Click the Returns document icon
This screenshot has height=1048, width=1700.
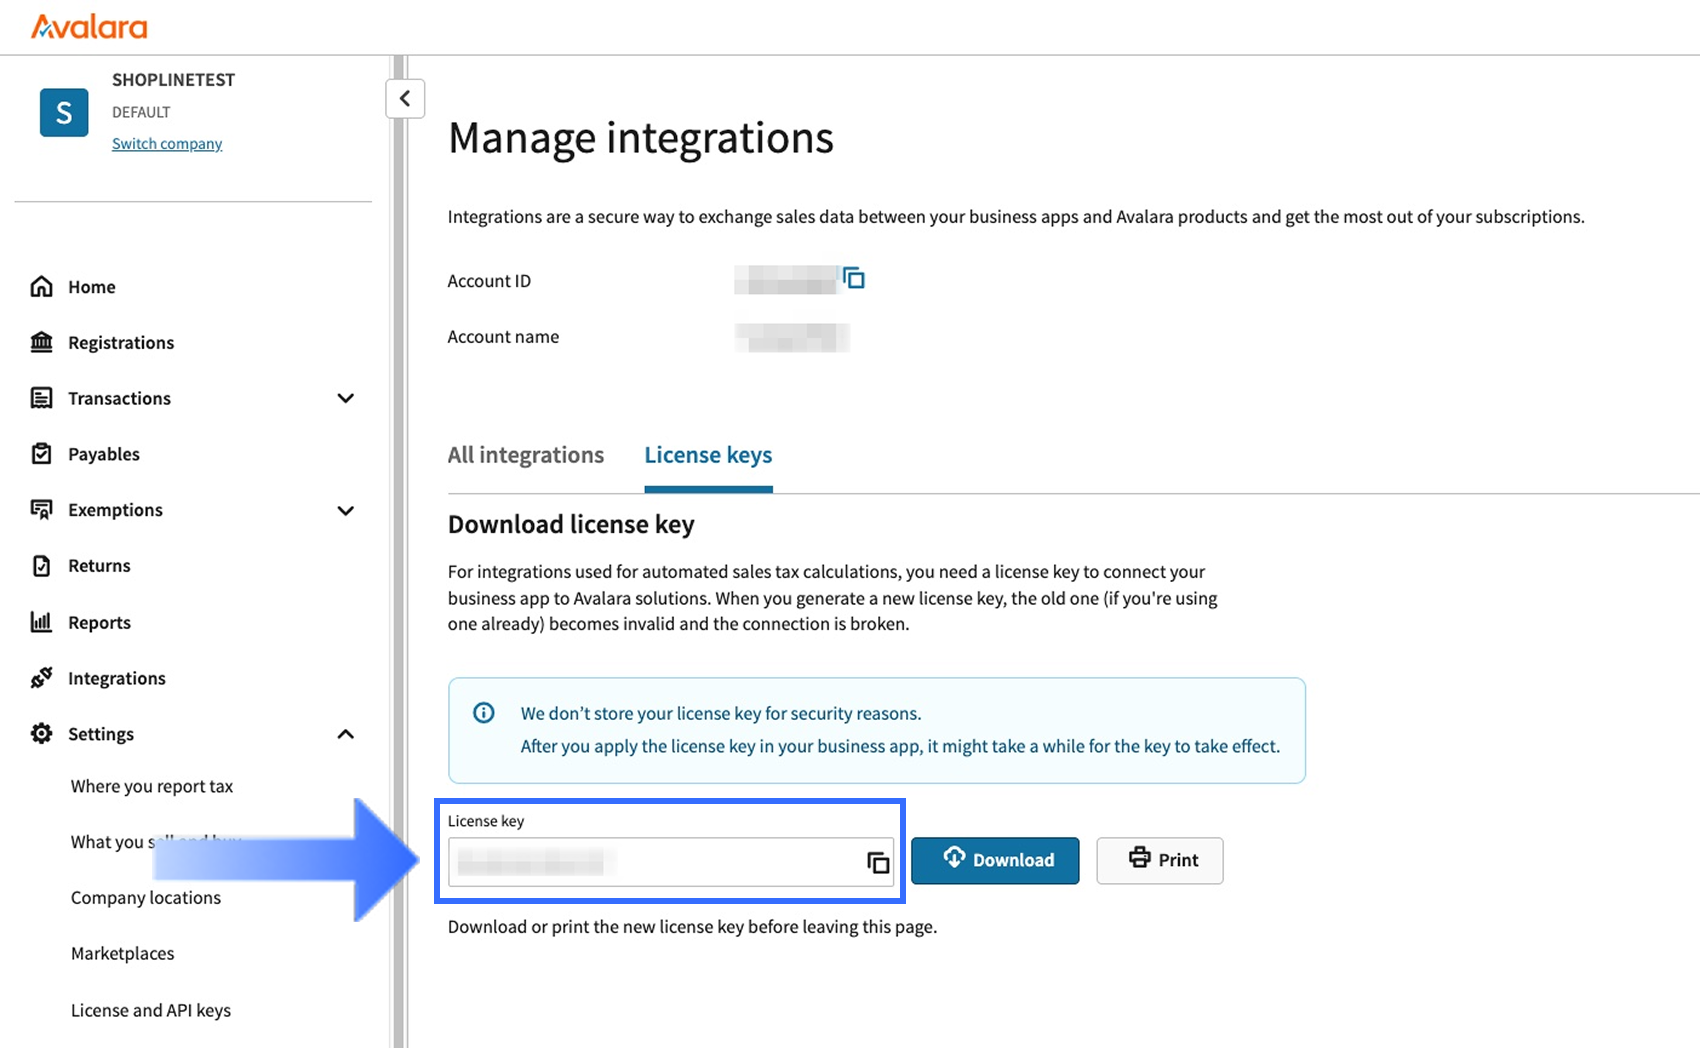click(41, 566)
